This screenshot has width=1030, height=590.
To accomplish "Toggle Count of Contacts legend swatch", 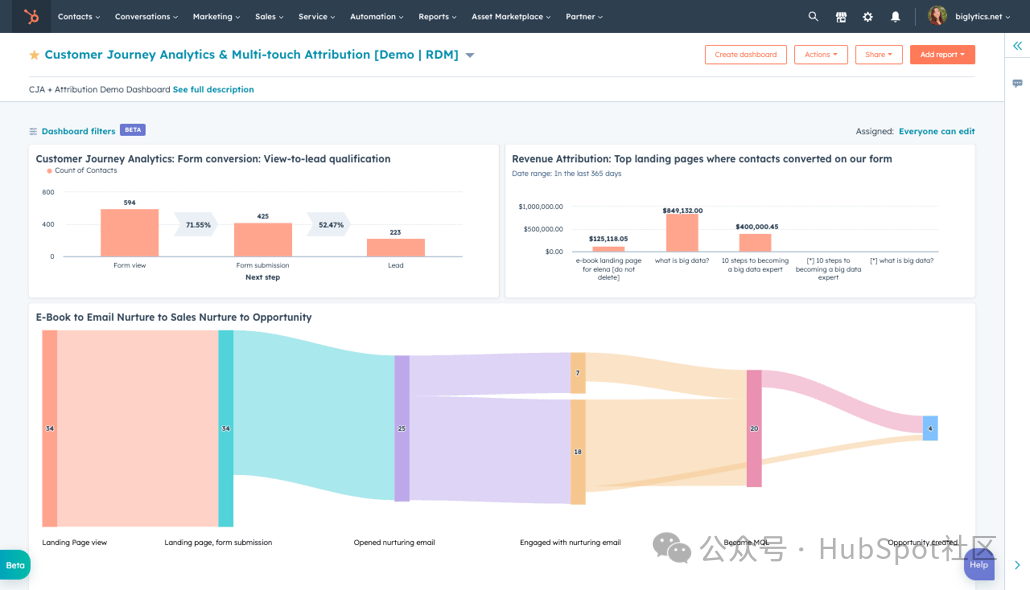I will 49,171.
